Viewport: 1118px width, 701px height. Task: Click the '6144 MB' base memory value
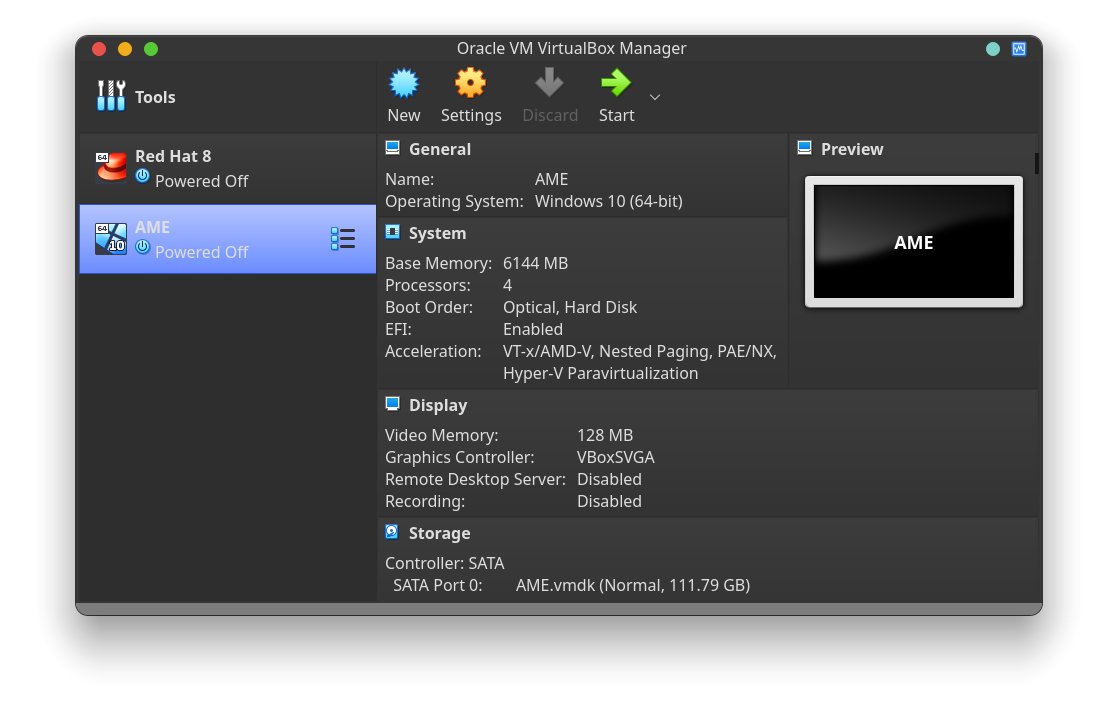[535, 263]
